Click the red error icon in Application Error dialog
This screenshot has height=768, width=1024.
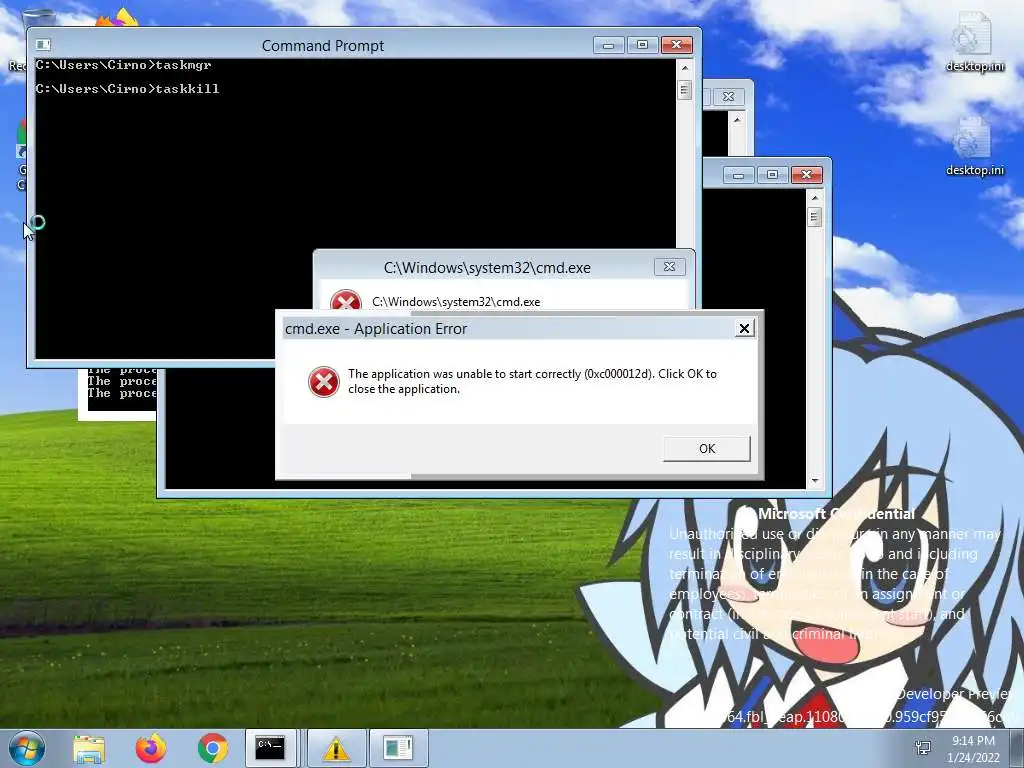(x=324, y=382)
